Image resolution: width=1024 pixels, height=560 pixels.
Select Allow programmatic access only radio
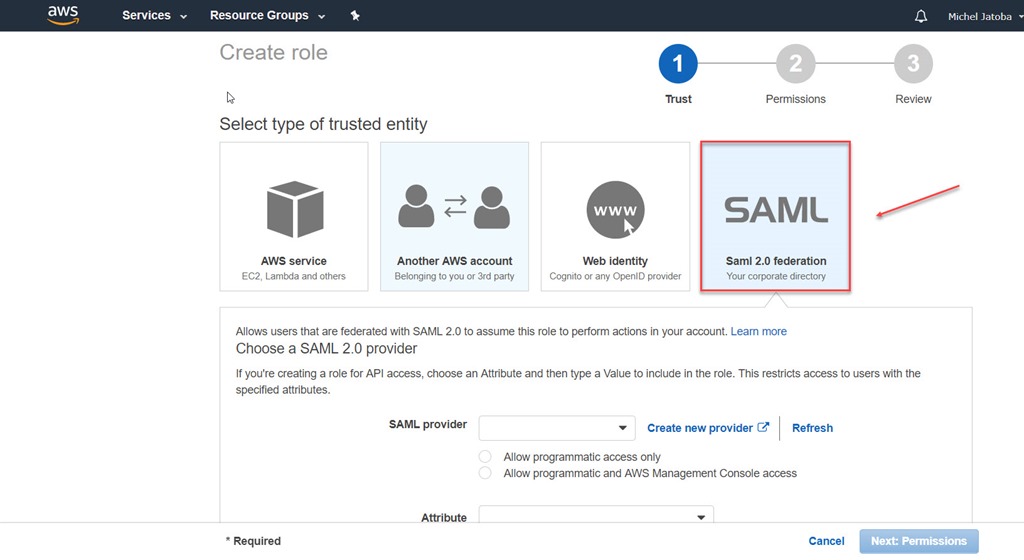485,456
